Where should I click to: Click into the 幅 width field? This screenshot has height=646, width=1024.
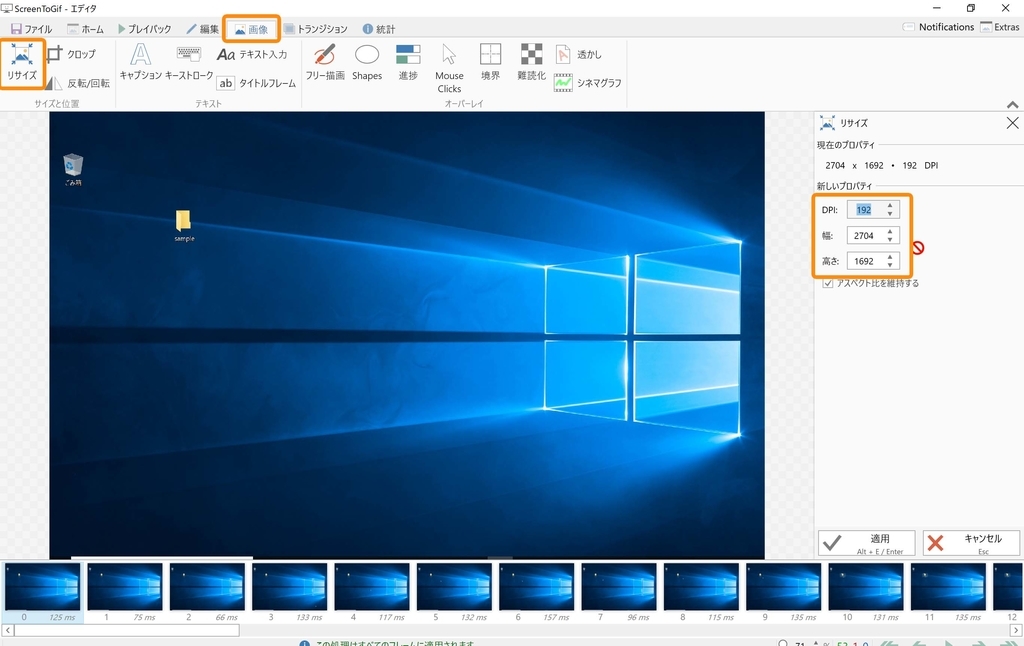click(x=865, y=235)
